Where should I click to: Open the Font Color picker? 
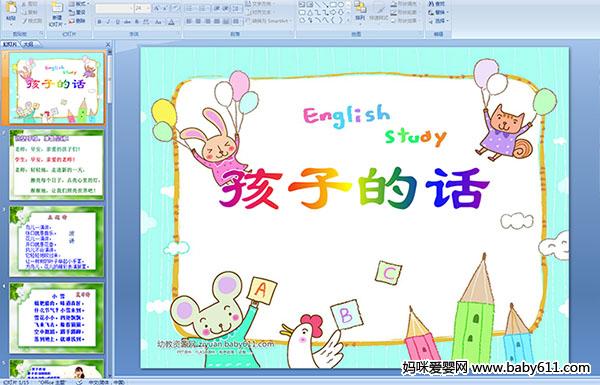pos(172,22)
